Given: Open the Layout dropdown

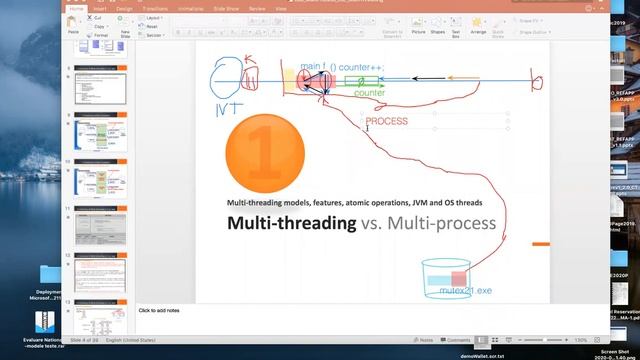Looking at the screenshot, I should click(x=151, y=18).
